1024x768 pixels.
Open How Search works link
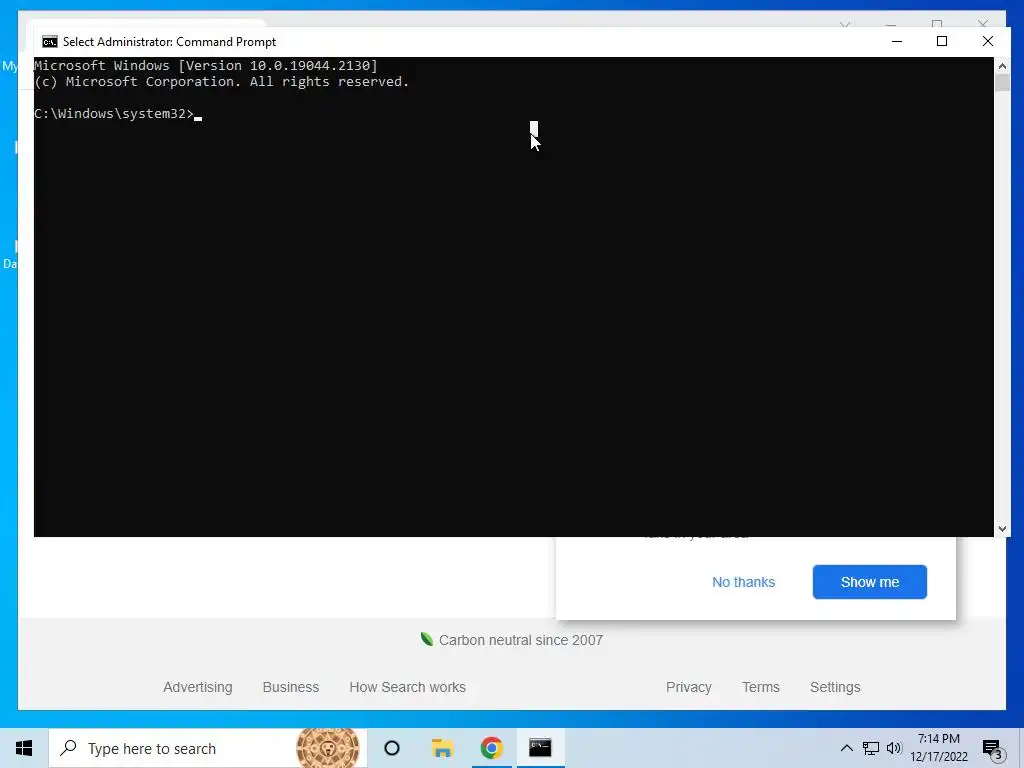[x=408, y=687]
